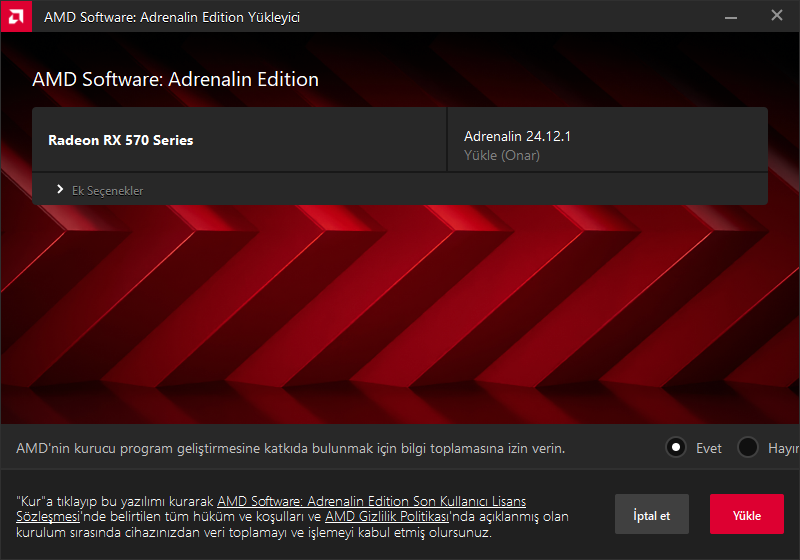
Task: Open the Adrenalin Edition Son Kullanıcı Lisans Sözleşmesi link
Action: 371,501
